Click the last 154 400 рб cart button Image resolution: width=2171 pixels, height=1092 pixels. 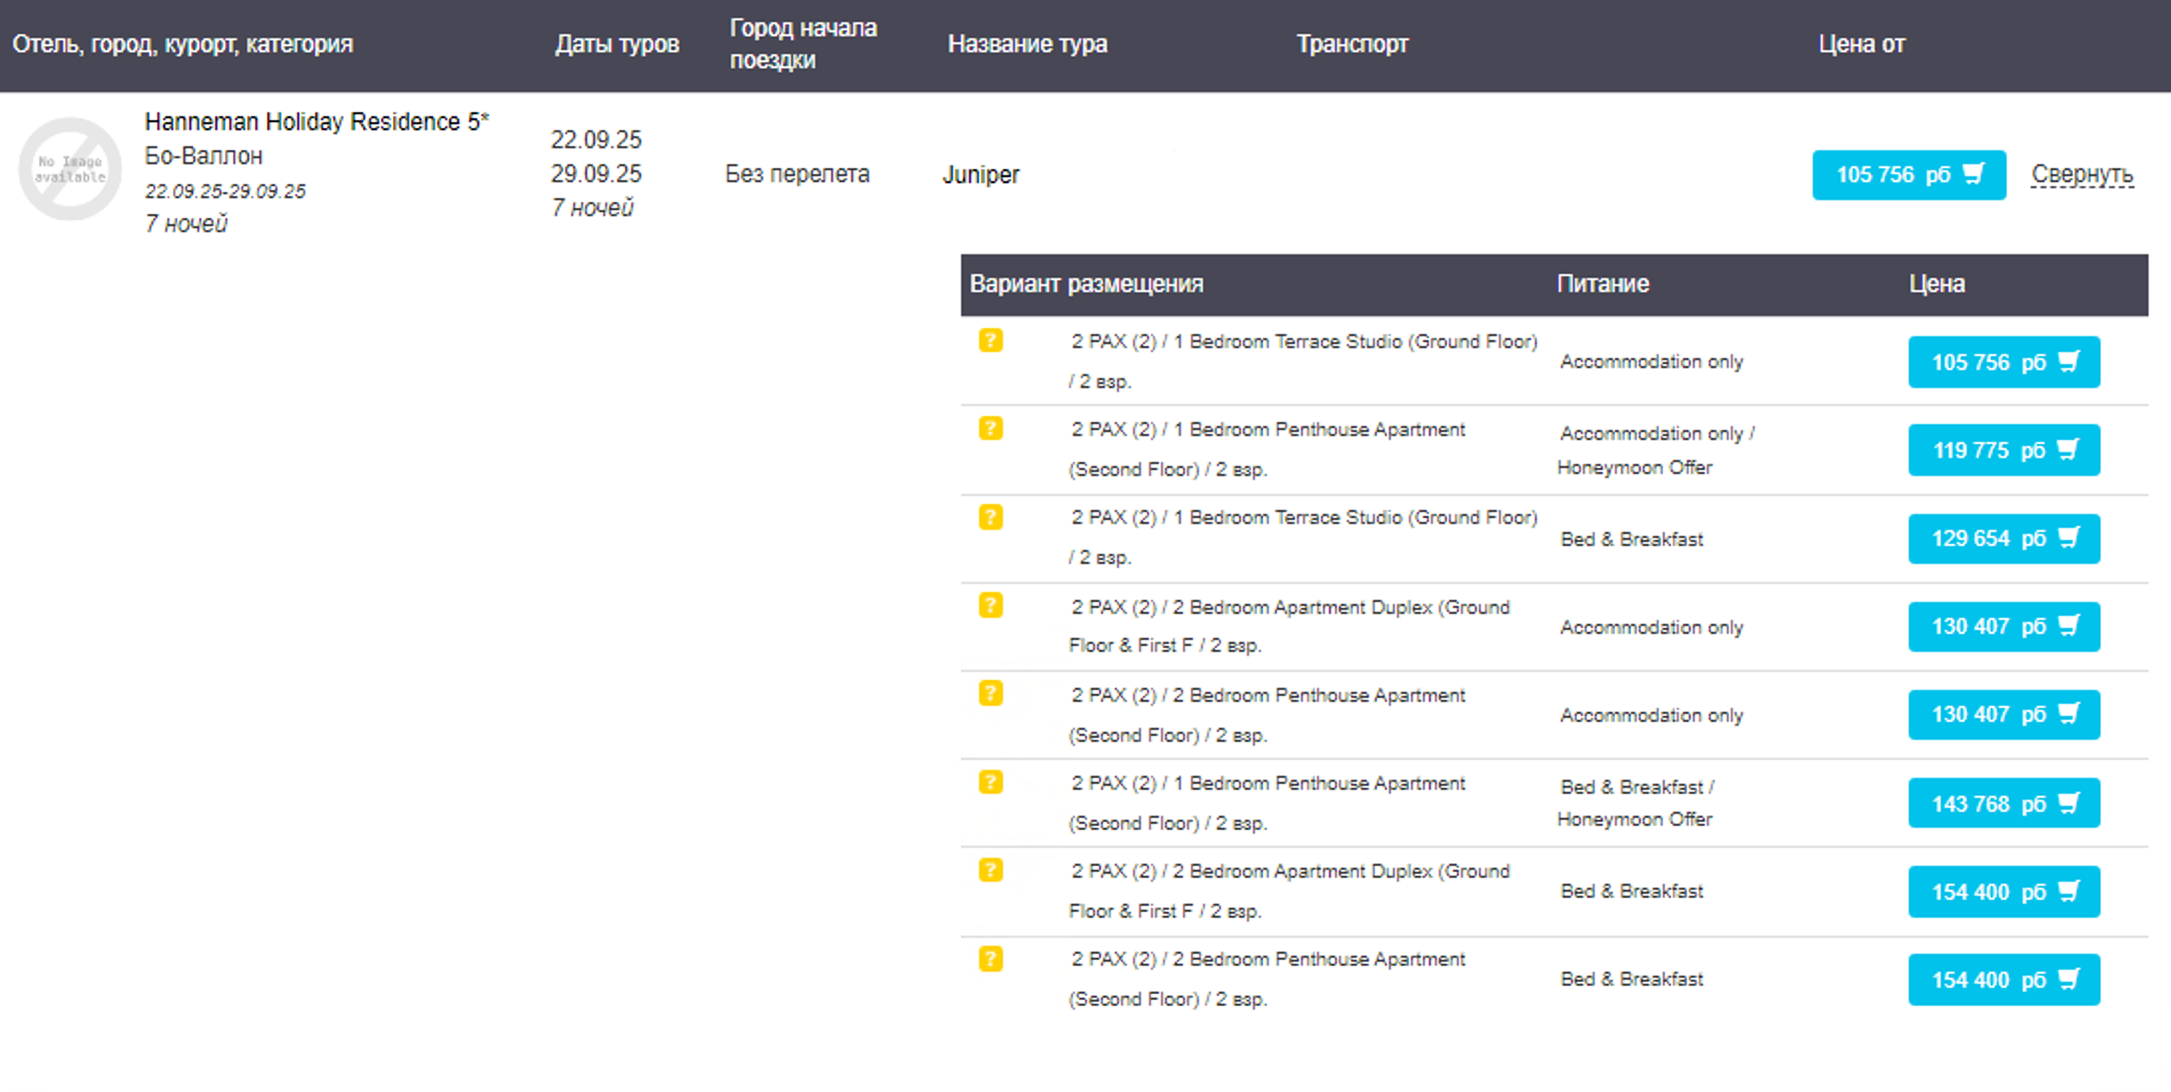coord(2003,979)
